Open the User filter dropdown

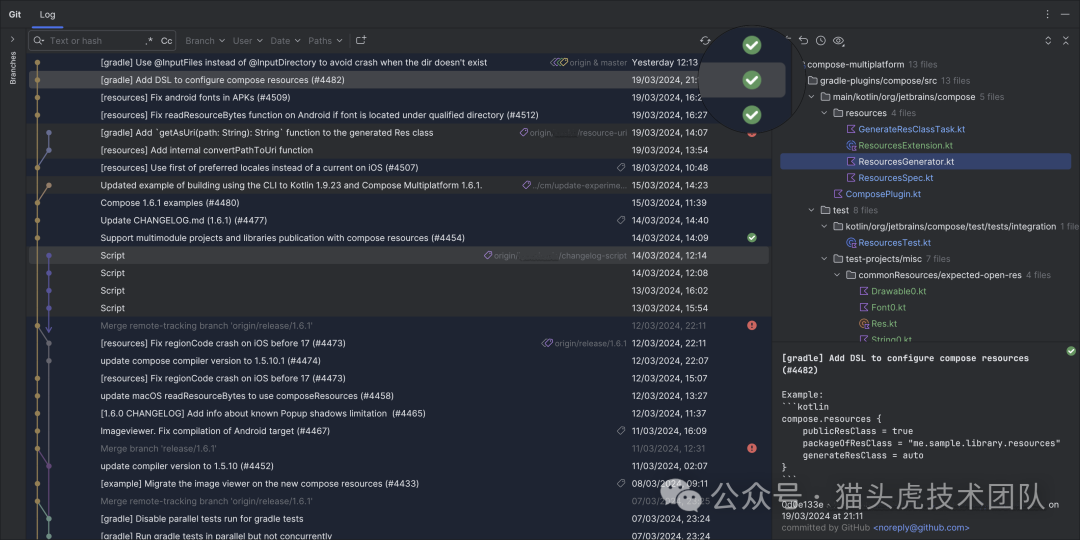point(247,41)
